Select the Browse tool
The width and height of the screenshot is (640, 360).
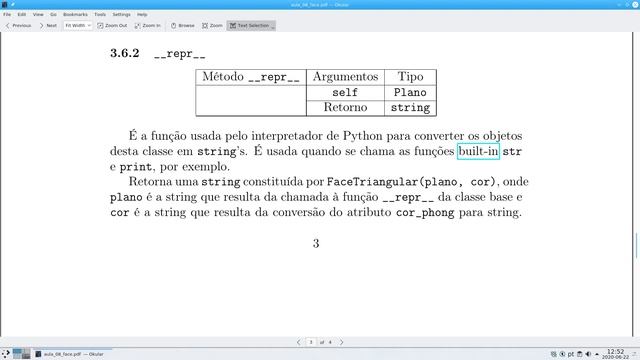click(x=182, y=25)
